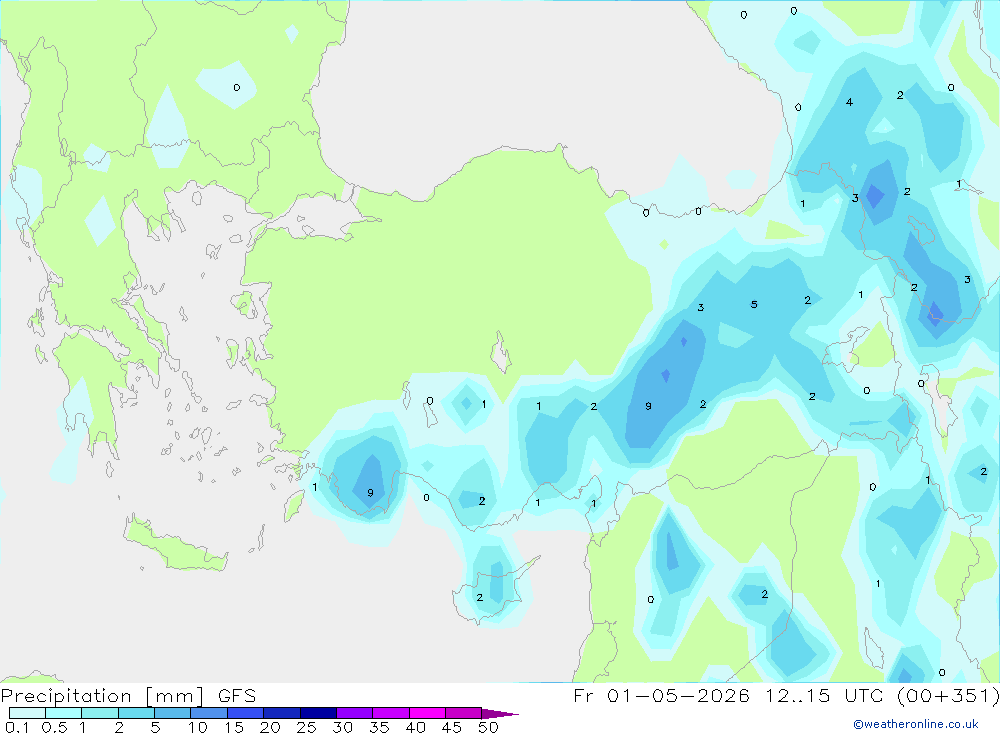
Task: Click the '30' legend scale label
Action: tap(342, 727)
